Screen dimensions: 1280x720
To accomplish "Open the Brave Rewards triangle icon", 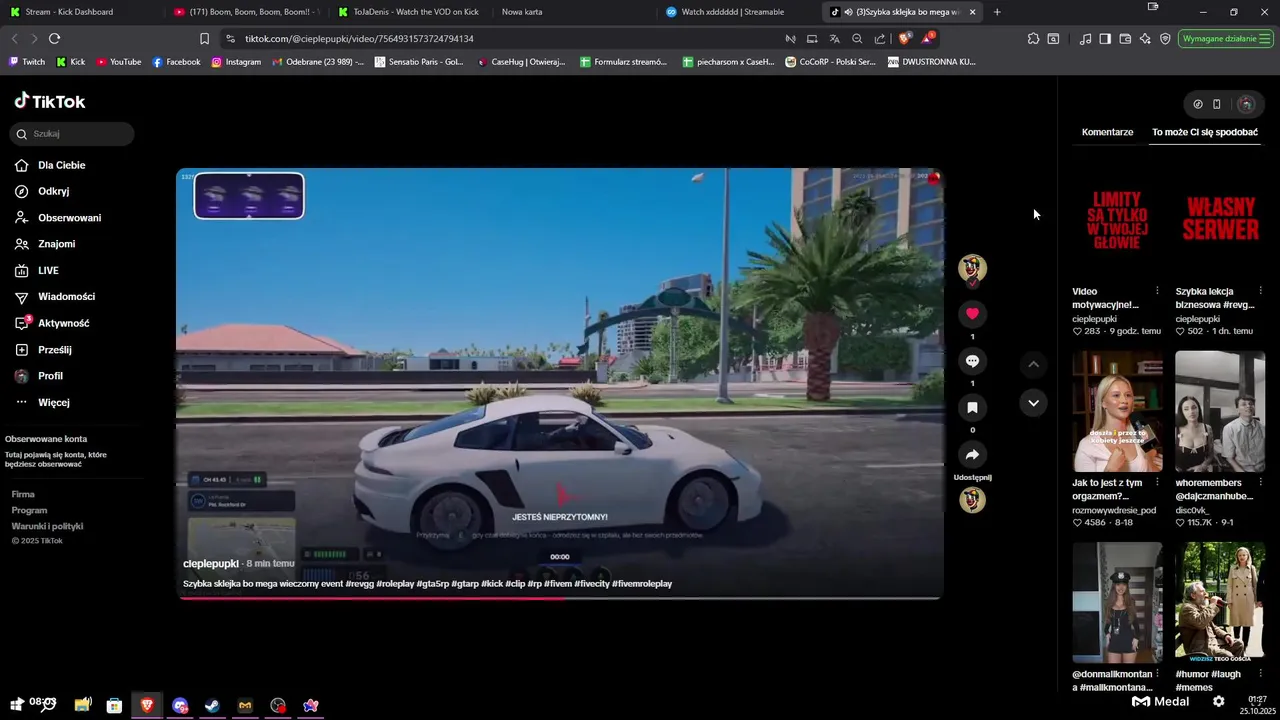I will click(927, 38).
